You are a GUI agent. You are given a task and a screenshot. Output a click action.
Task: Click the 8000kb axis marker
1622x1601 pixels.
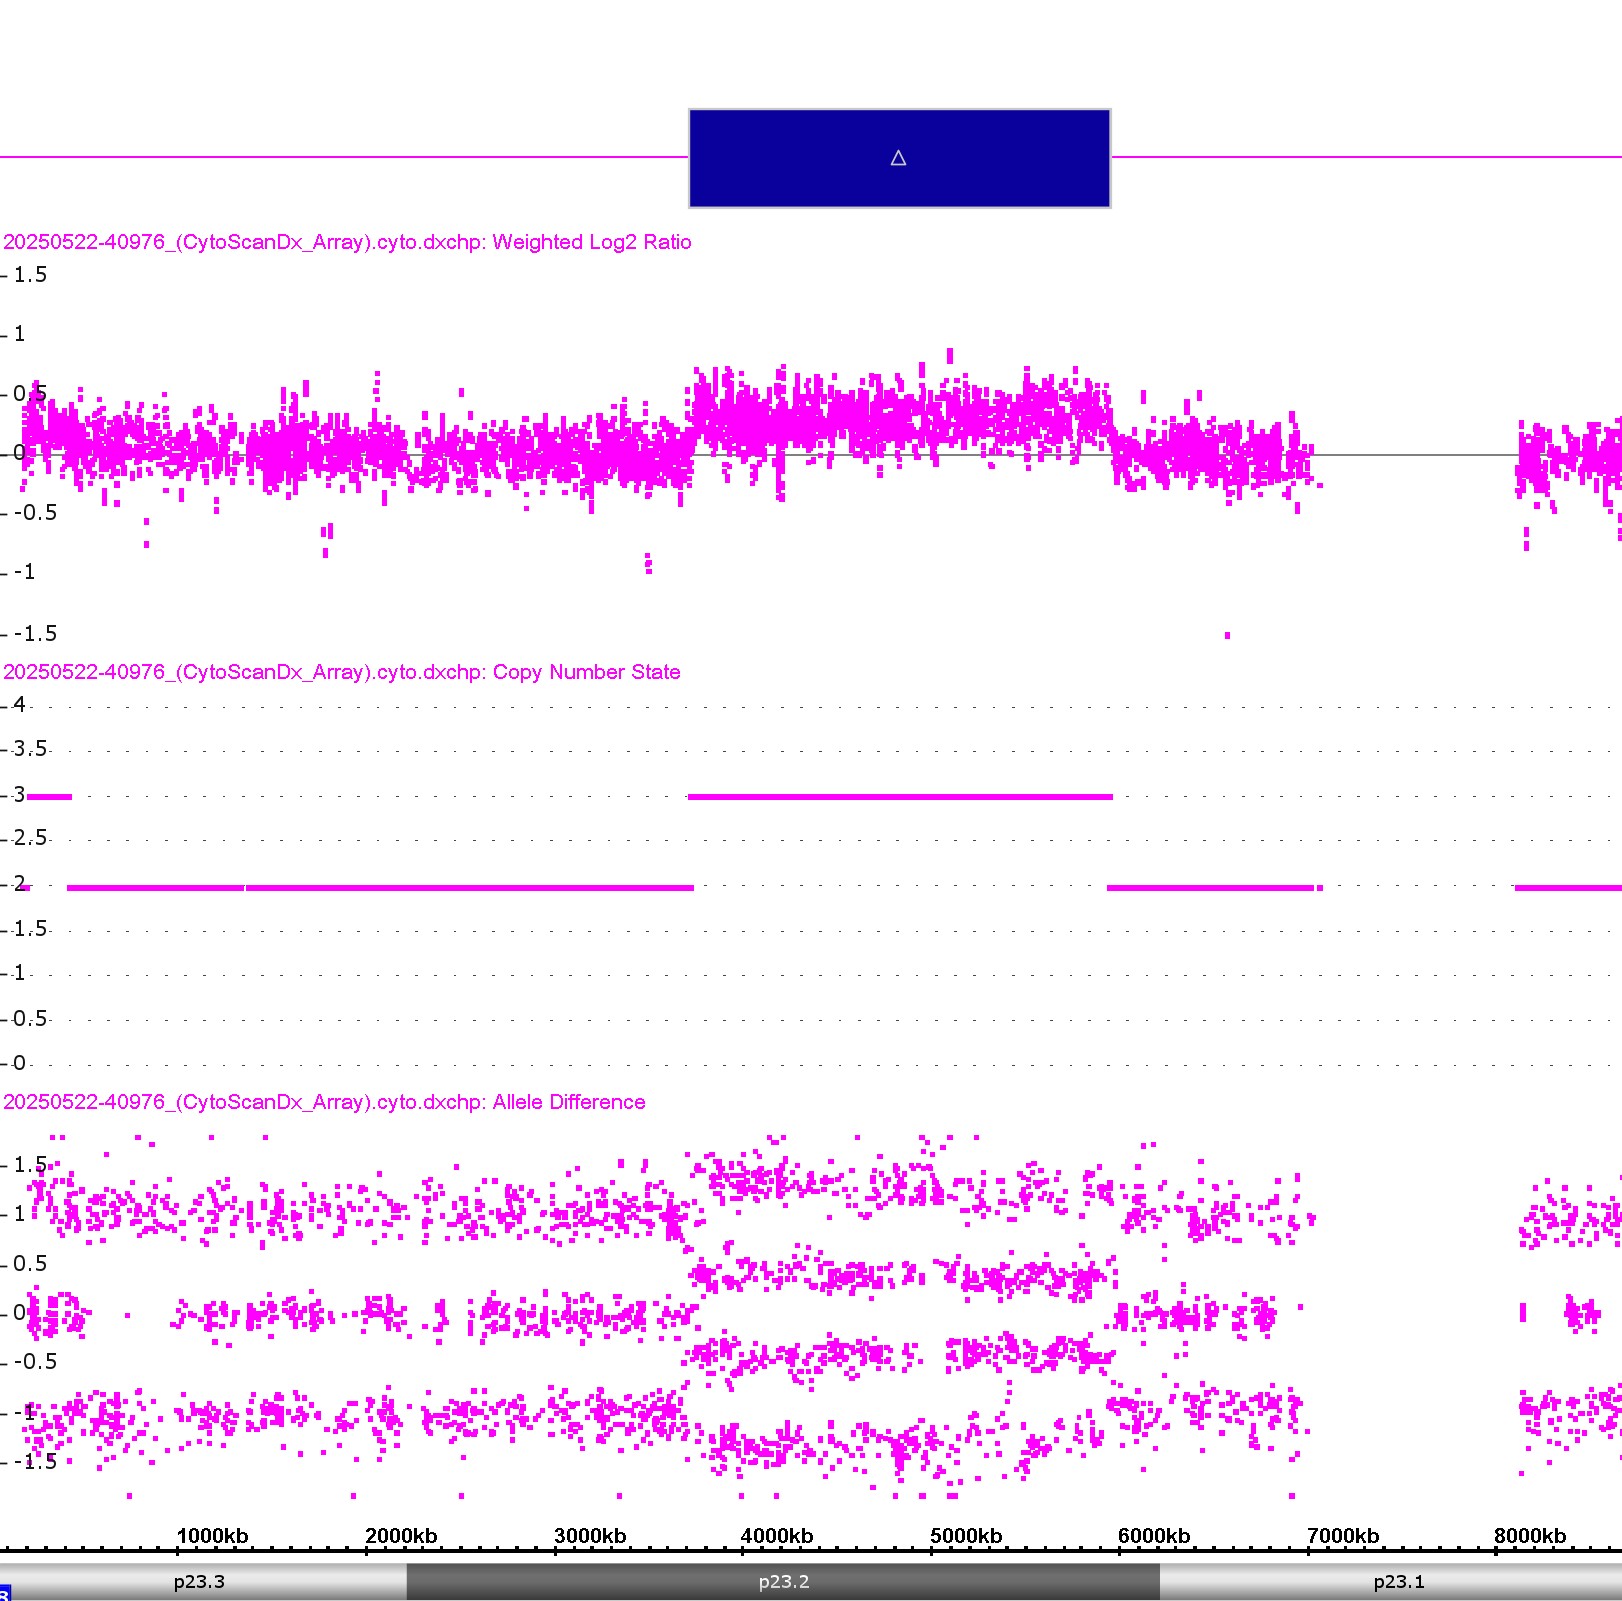pos(1530,1536)
